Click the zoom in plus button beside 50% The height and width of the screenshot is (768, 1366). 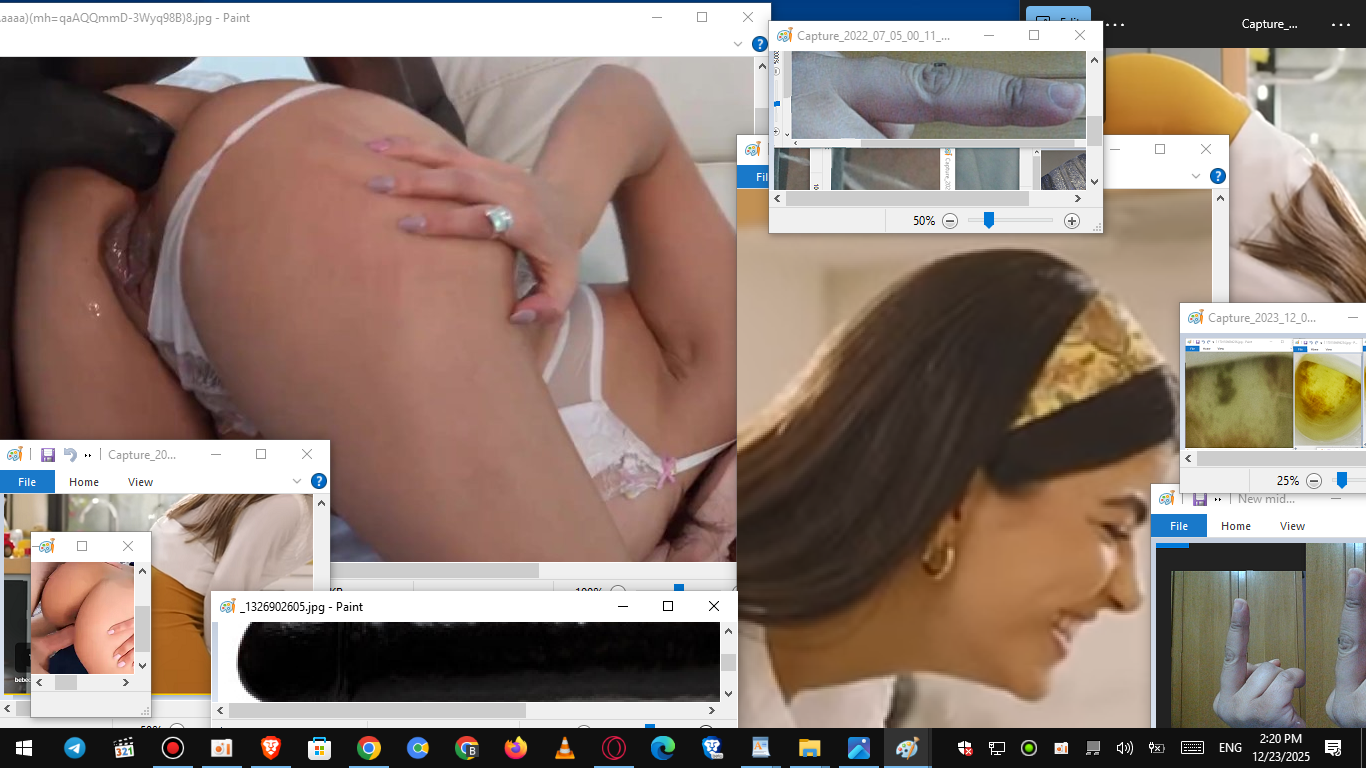(1072, 221)
